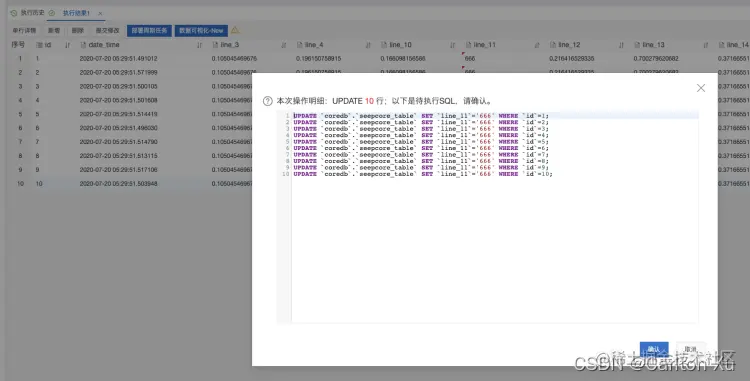Sort by line_4 column sort icon

point(368,45)
